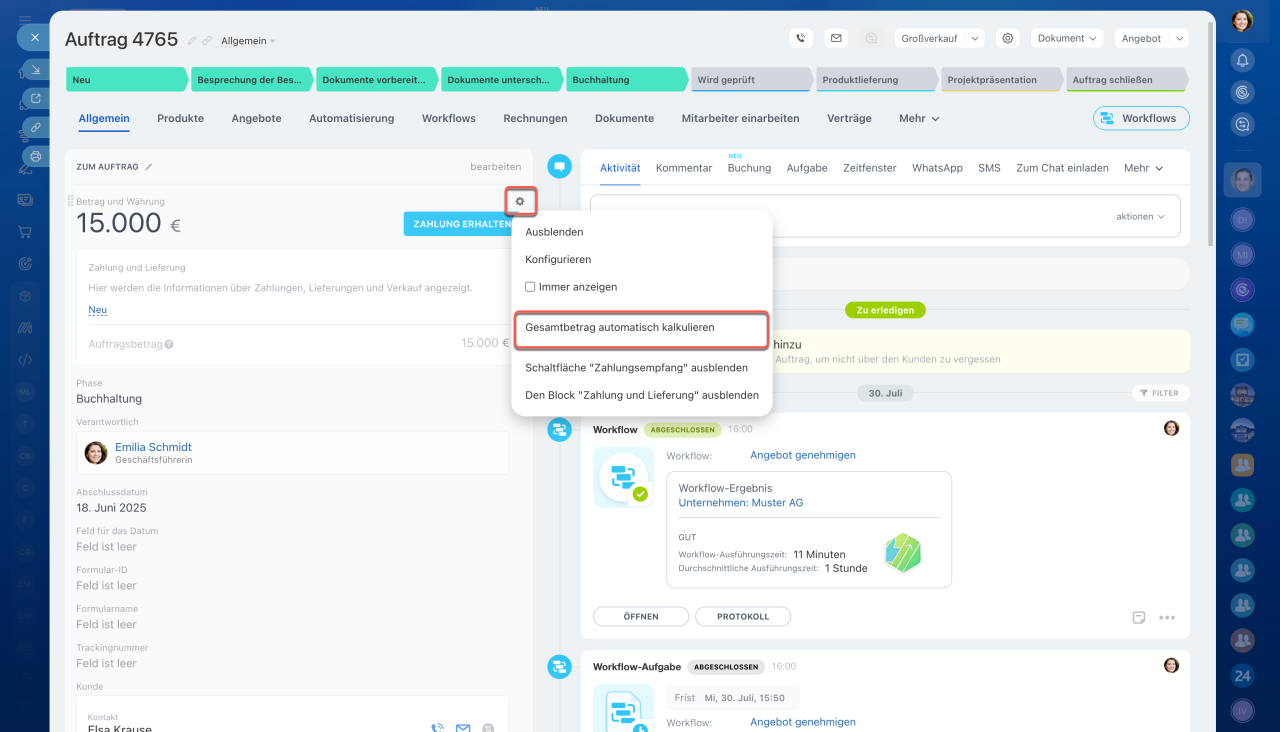This screenshot has height=732, width=1280.
Task: Open notifications bell in right sidebar
Action: coord(1242,60)
